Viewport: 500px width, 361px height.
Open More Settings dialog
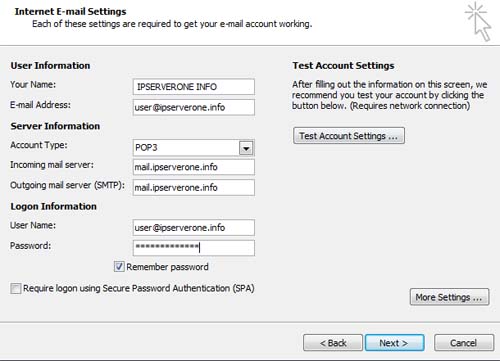pos(450,297)
